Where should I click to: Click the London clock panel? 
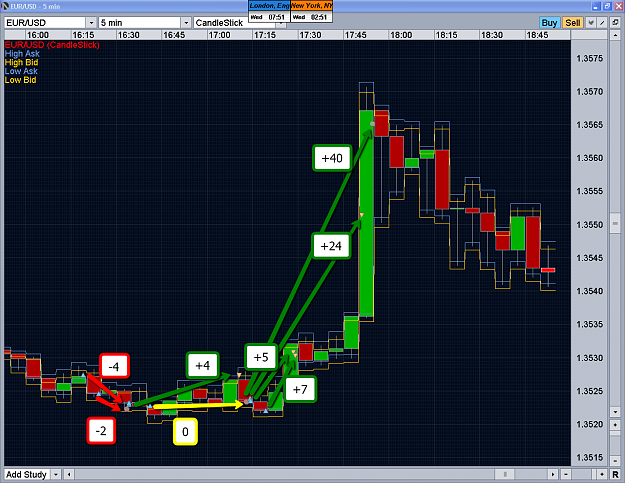269,12
